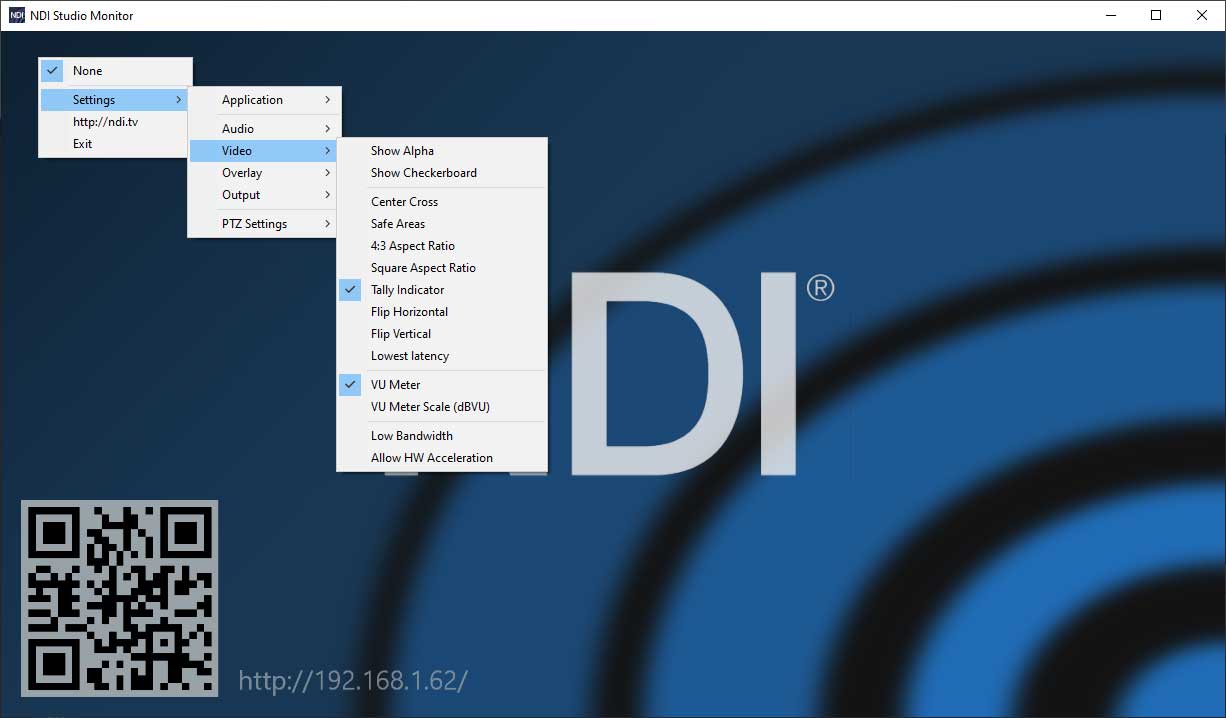Choose Exit from the menu

click(x=115, y=144)
